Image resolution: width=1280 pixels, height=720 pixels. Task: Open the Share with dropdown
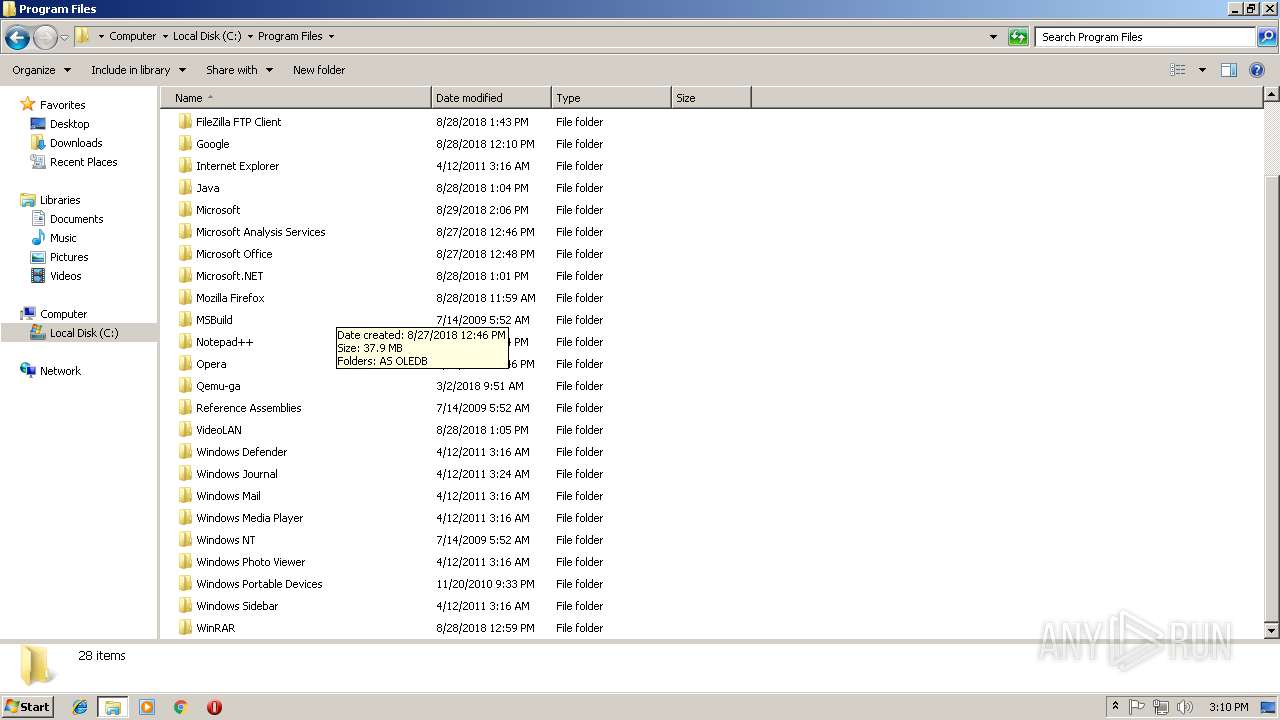click(x=239, y=70)
